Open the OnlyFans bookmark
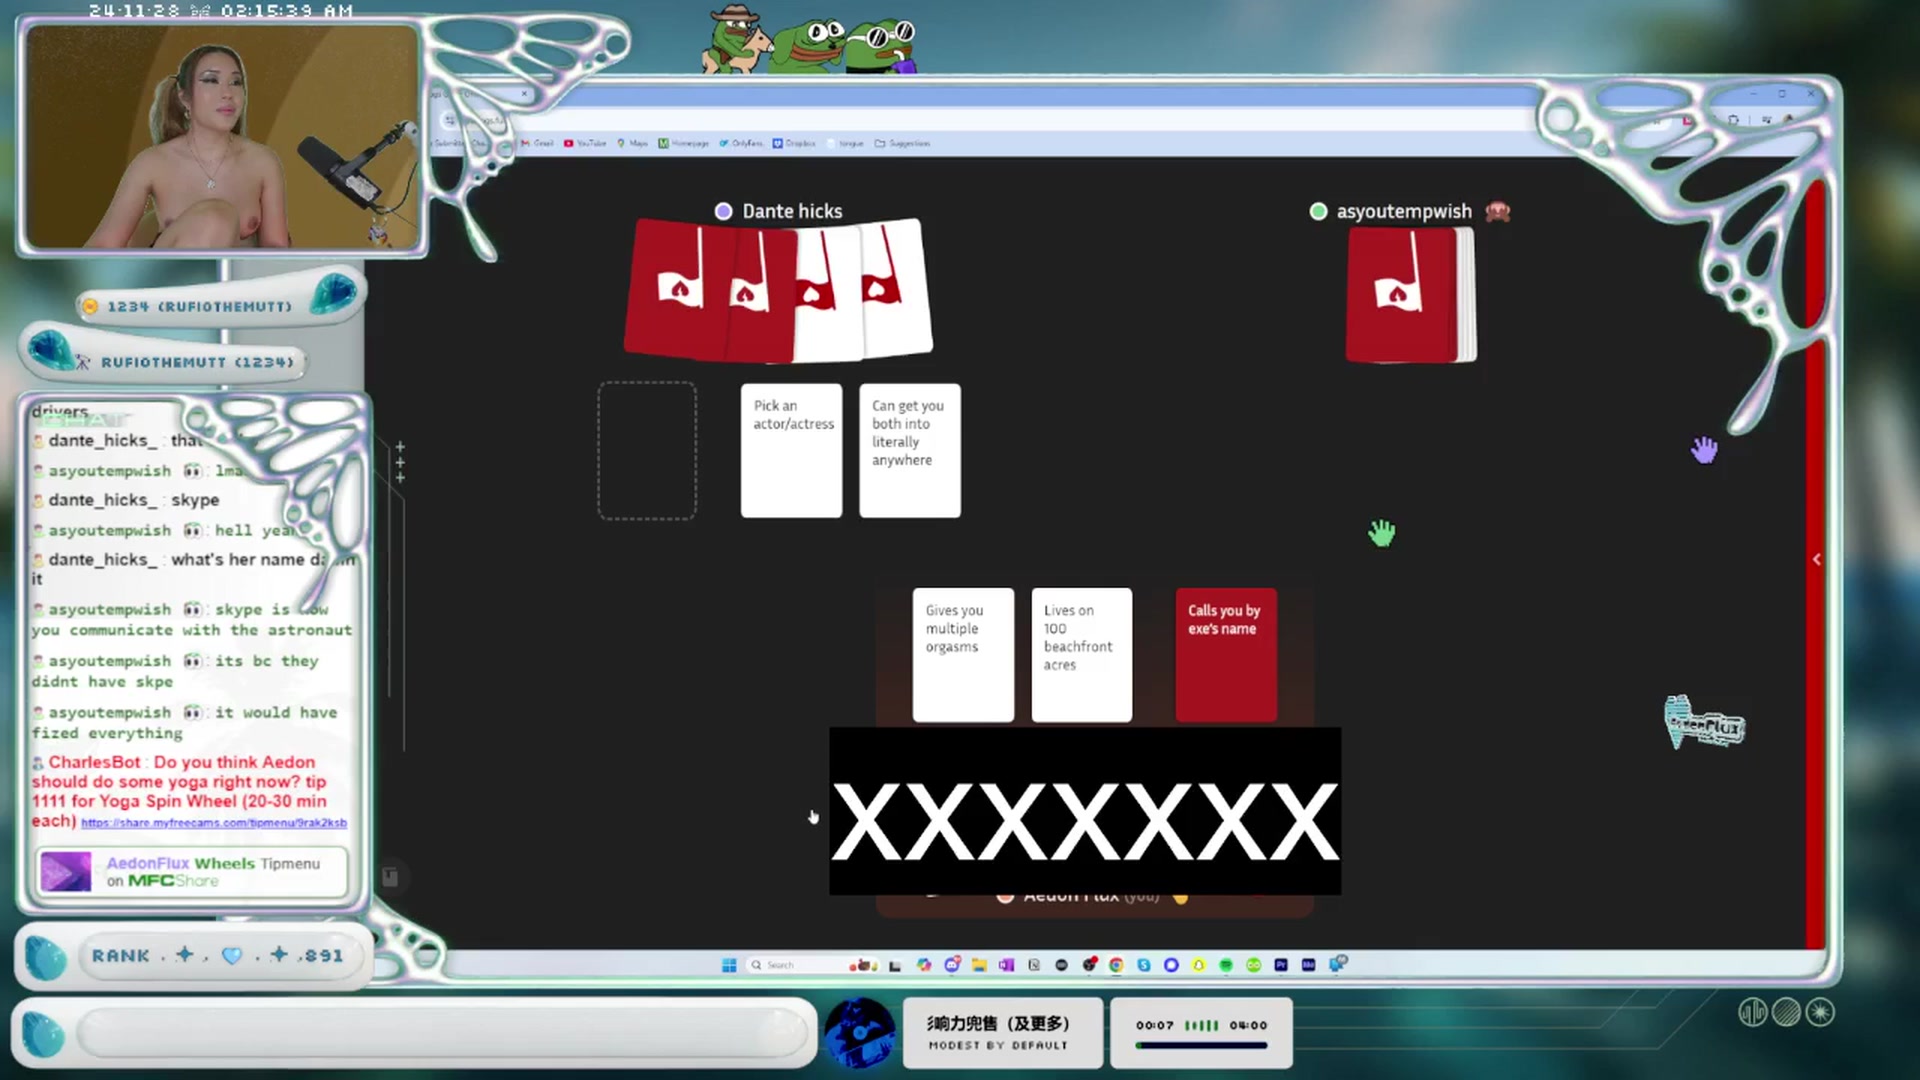The width and height of the screenshot is (1920, 1080). tap(741, 143)
